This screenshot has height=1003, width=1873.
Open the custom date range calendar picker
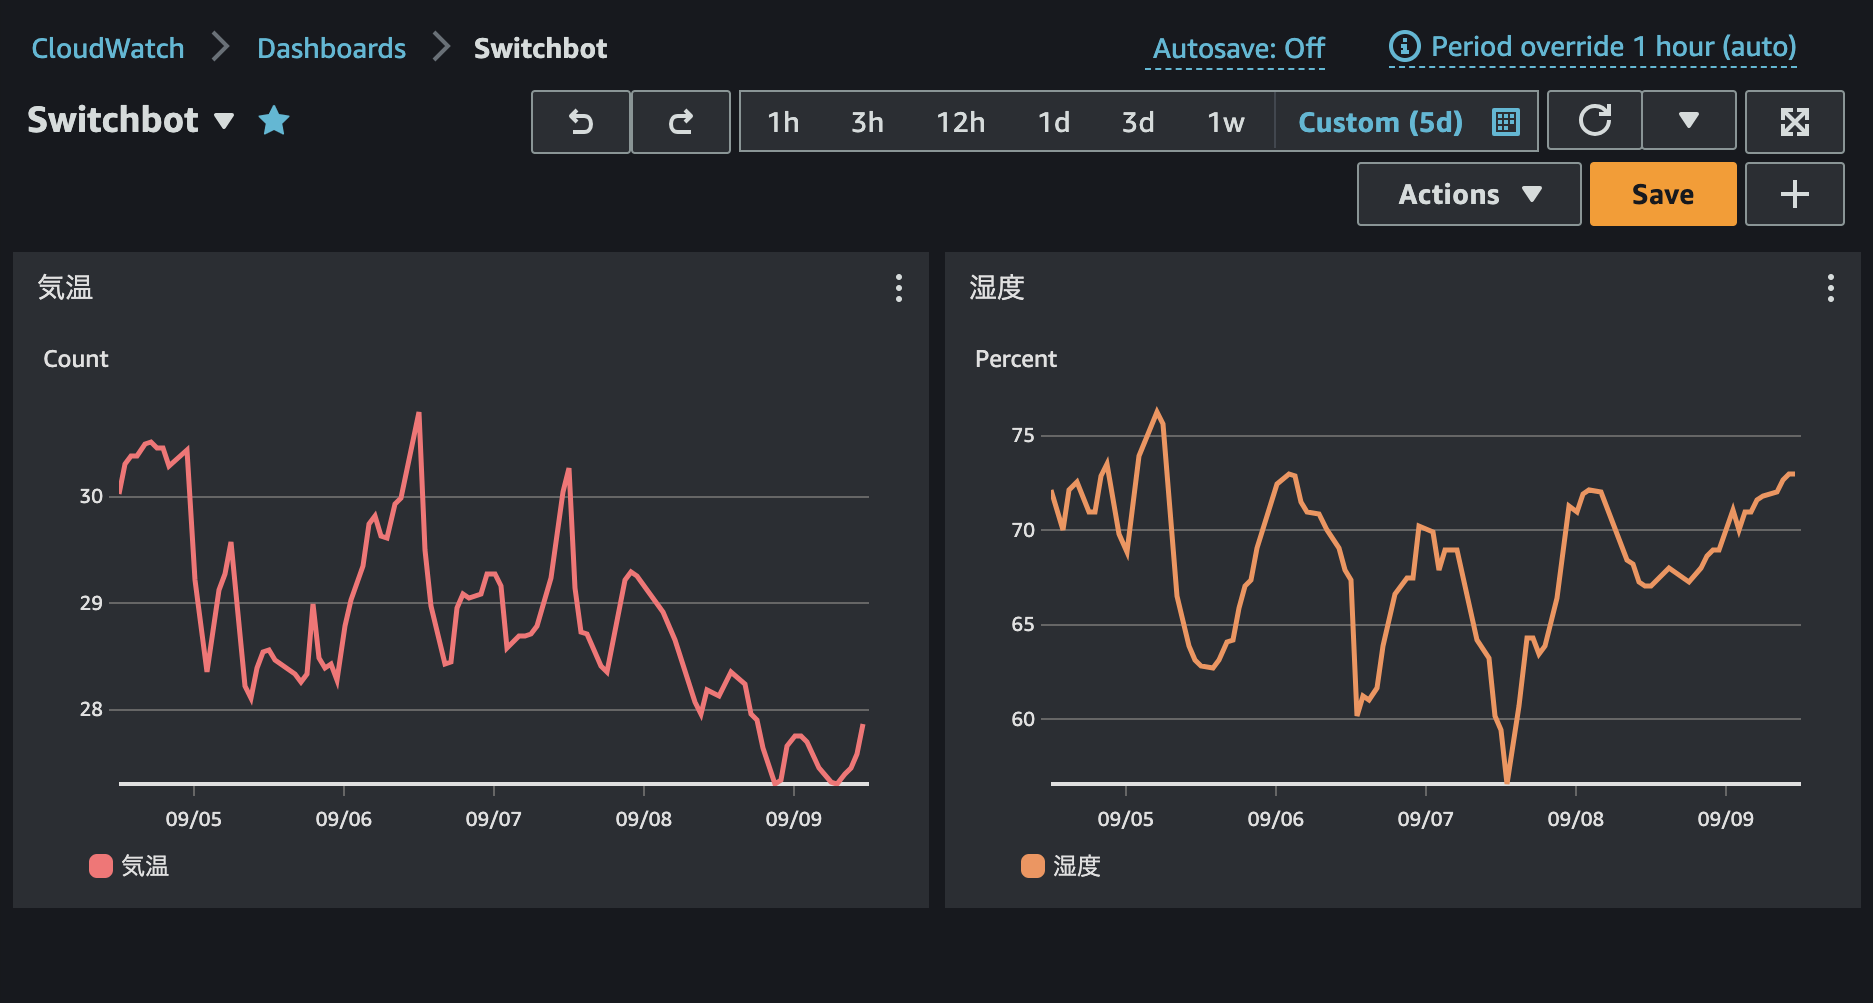click(x=1504, y=121)
